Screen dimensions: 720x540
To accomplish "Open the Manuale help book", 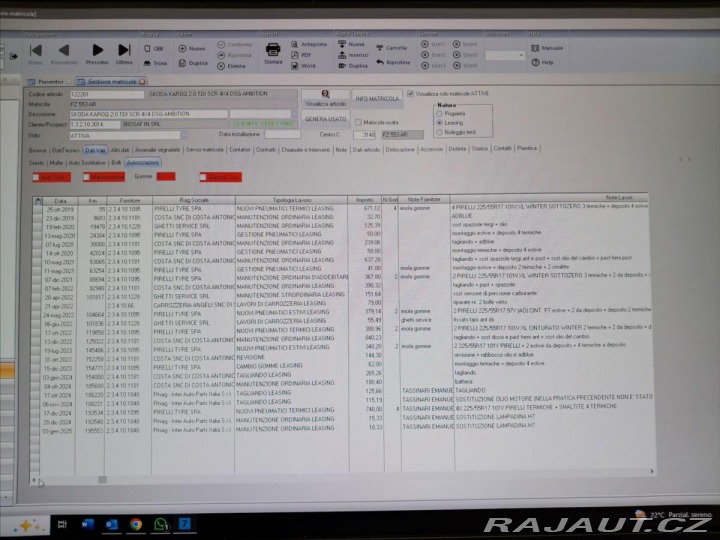I will [x=547, y=48].
